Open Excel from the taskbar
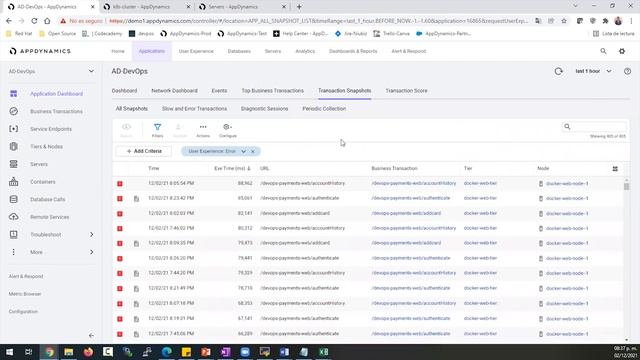640x360 pixels. 324,352
